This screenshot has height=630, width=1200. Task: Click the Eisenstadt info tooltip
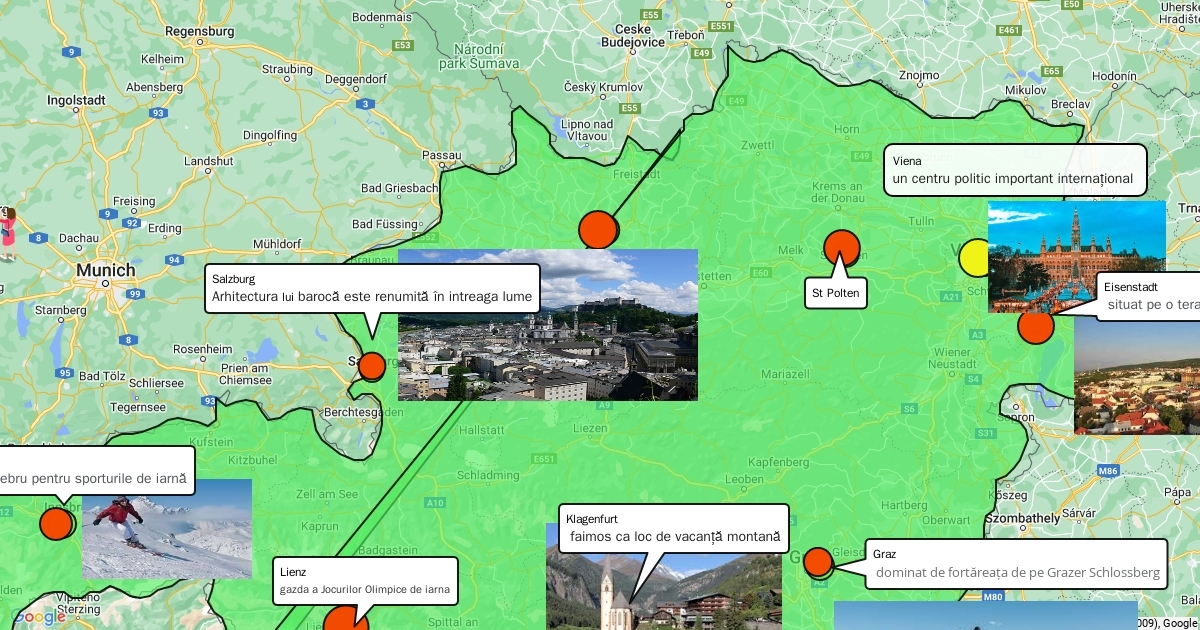(1148, 297)
